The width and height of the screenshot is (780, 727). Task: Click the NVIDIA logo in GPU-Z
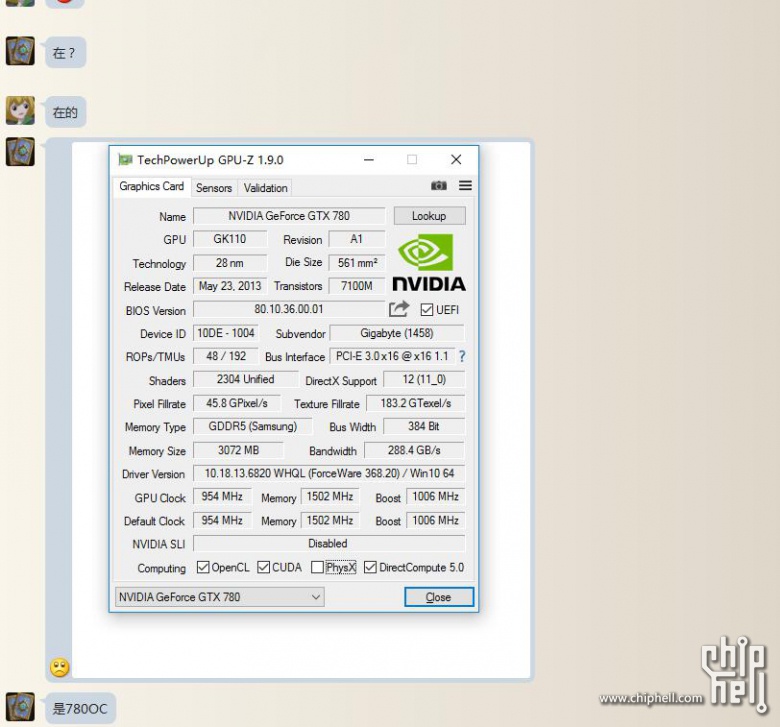point(429,262)
